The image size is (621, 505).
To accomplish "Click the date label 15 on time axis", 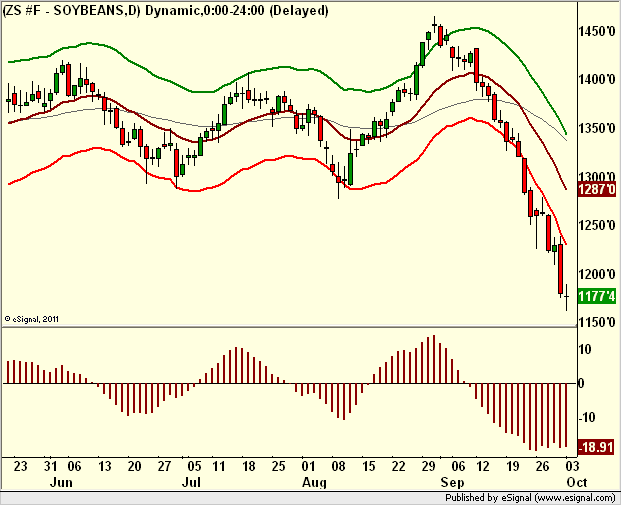I will 368,466.
